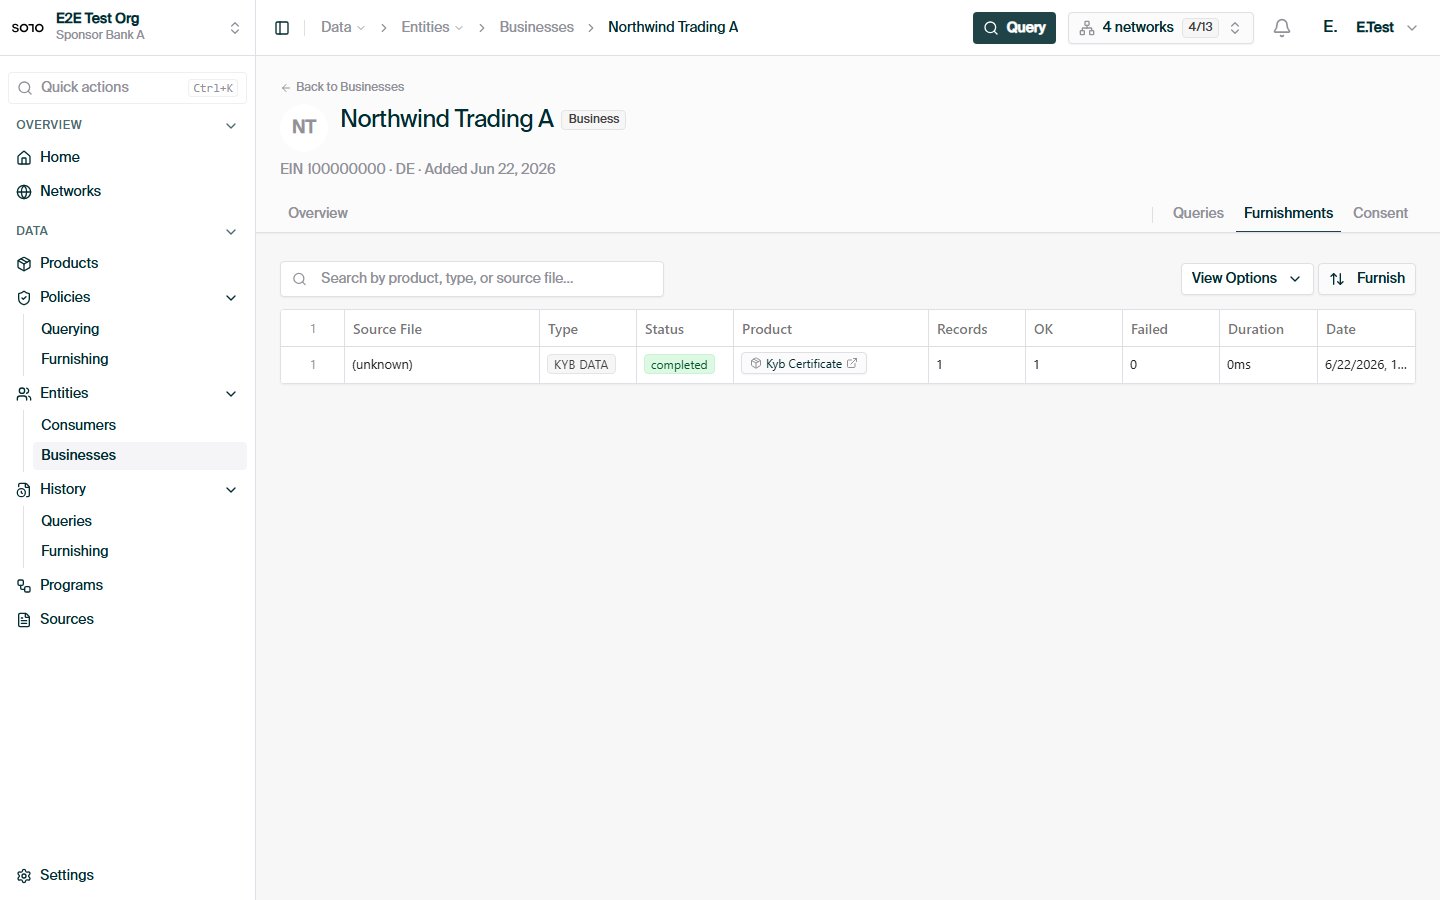Click the Furnish button

pos(1367,279)
